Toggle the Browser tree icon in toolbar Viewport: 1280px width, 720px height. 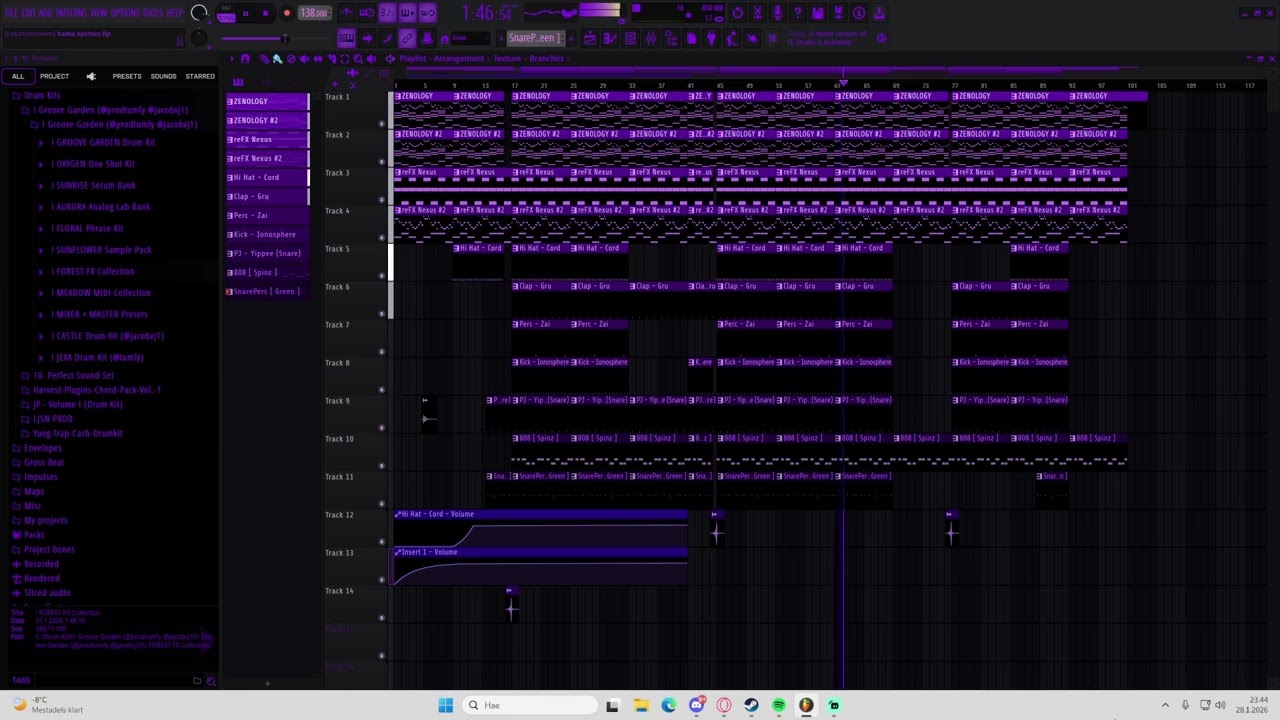[670, 38]
